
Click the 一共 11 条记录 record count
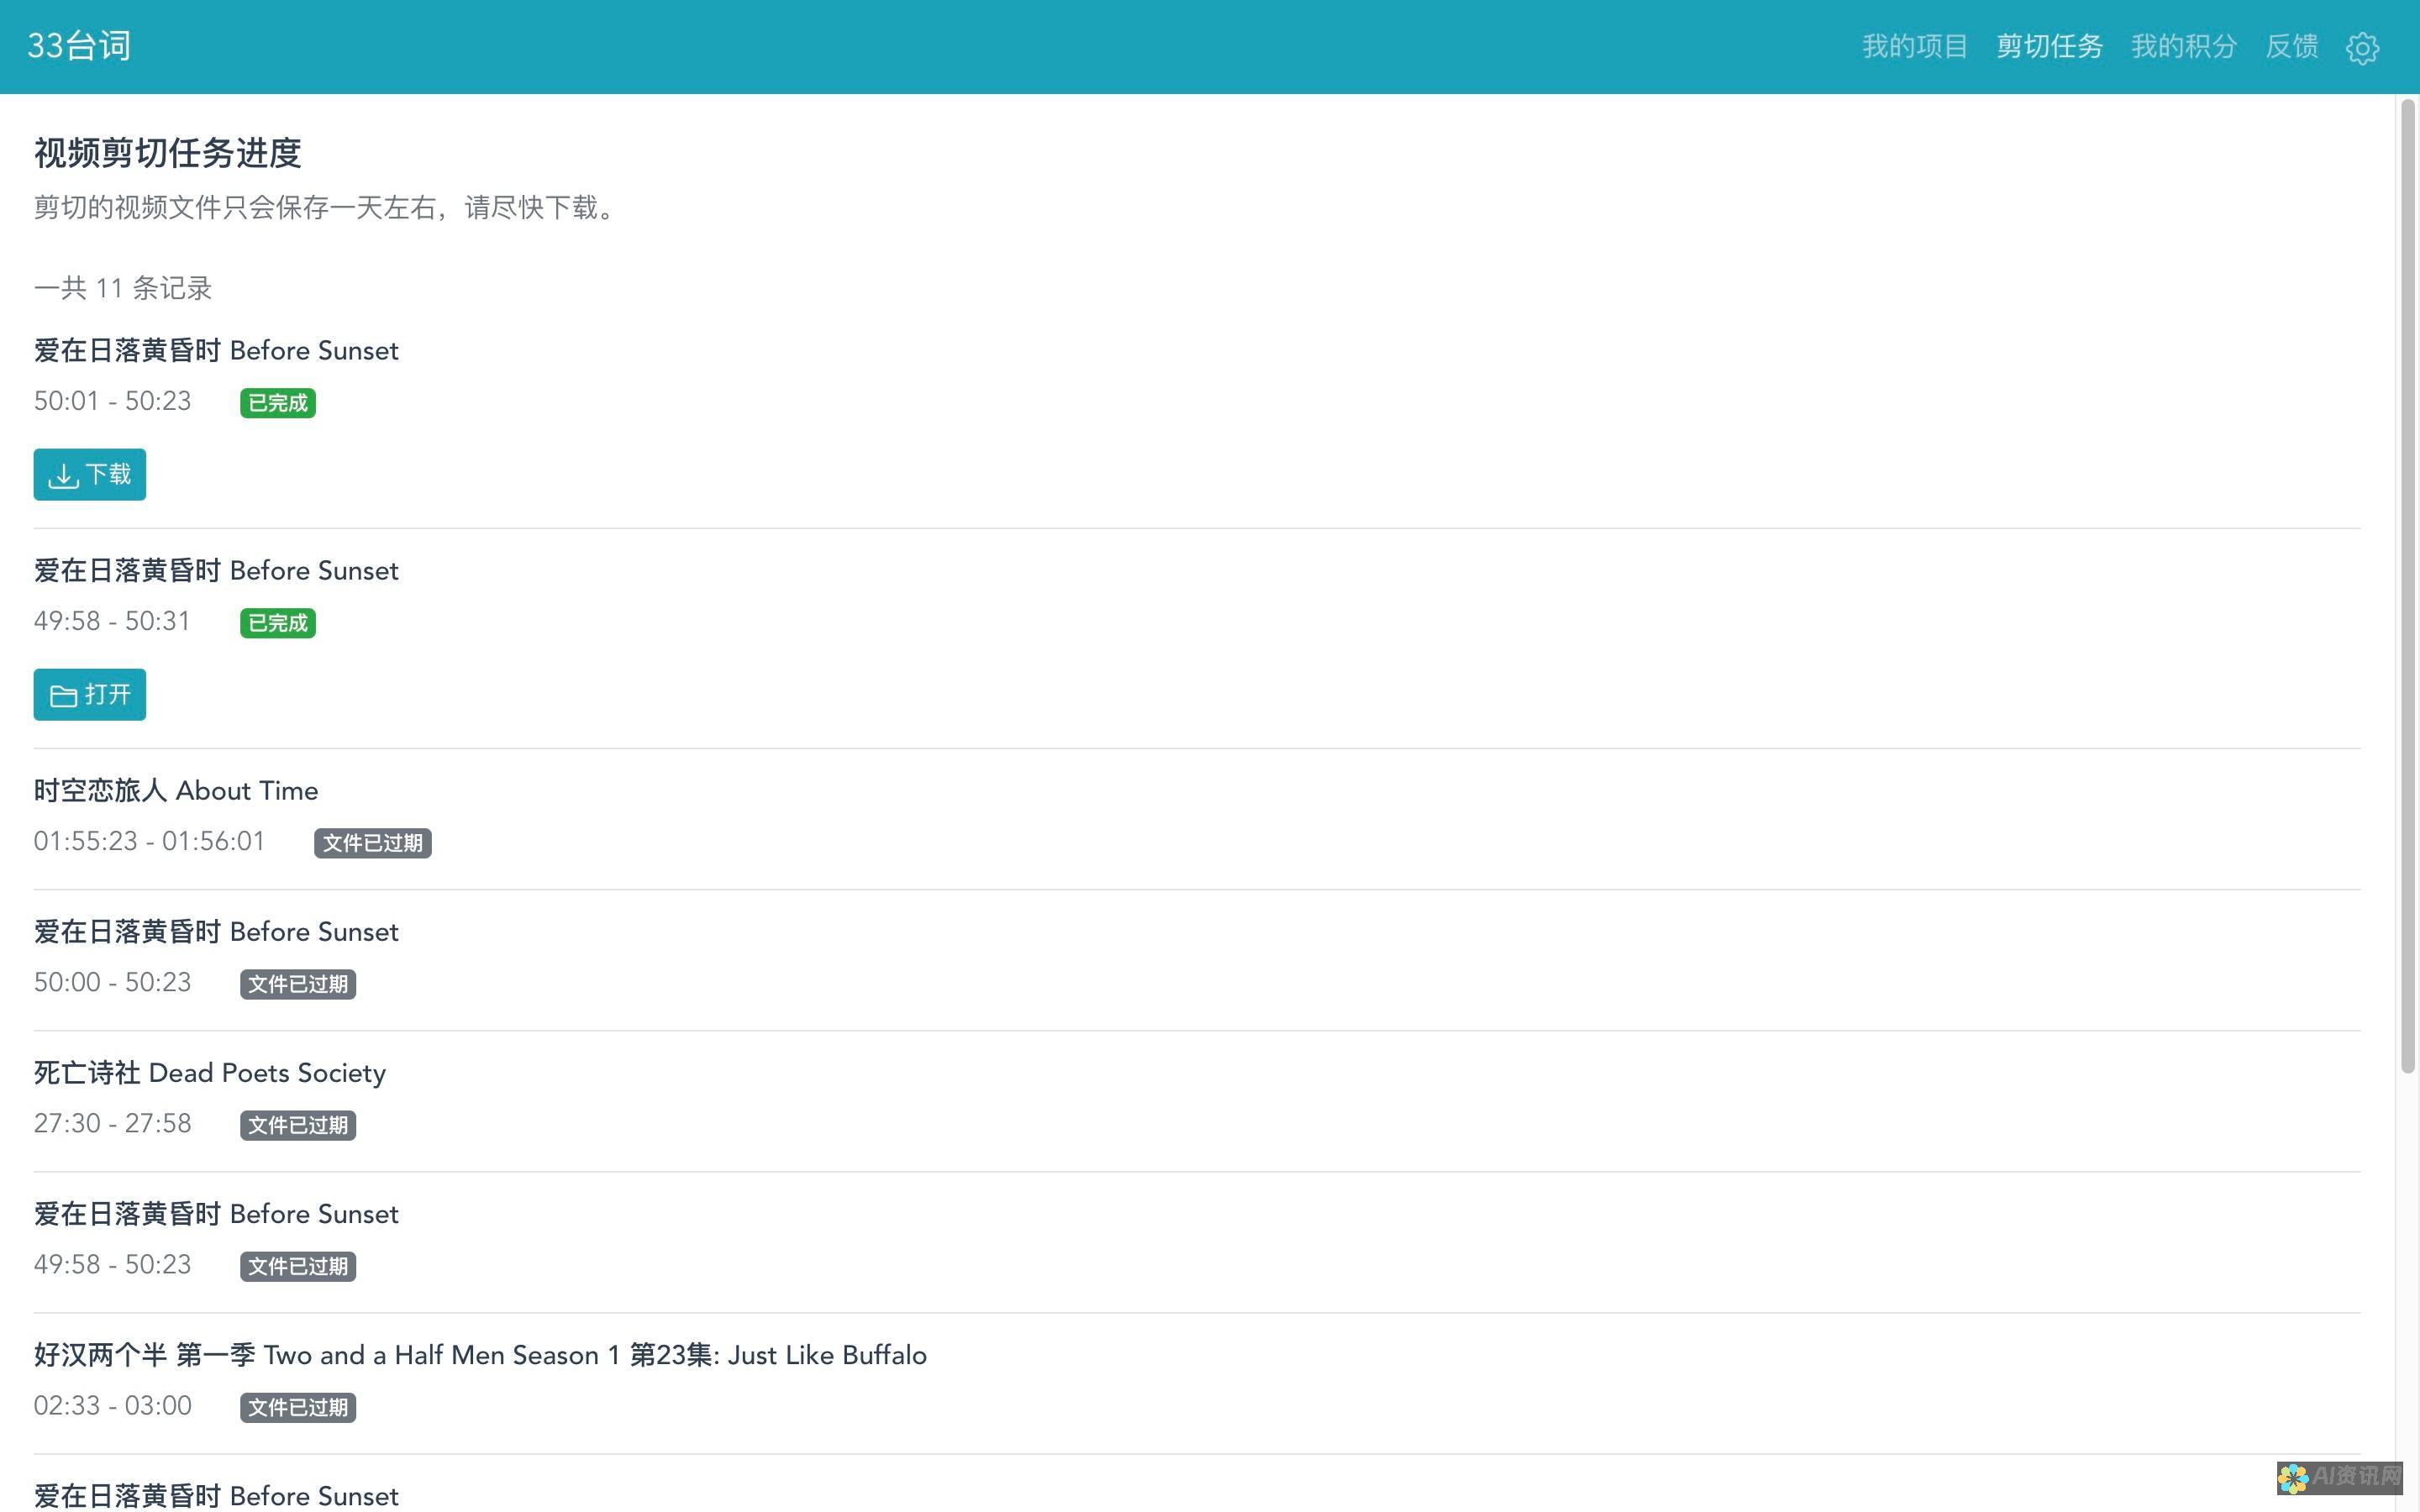(x=123, y=288)
